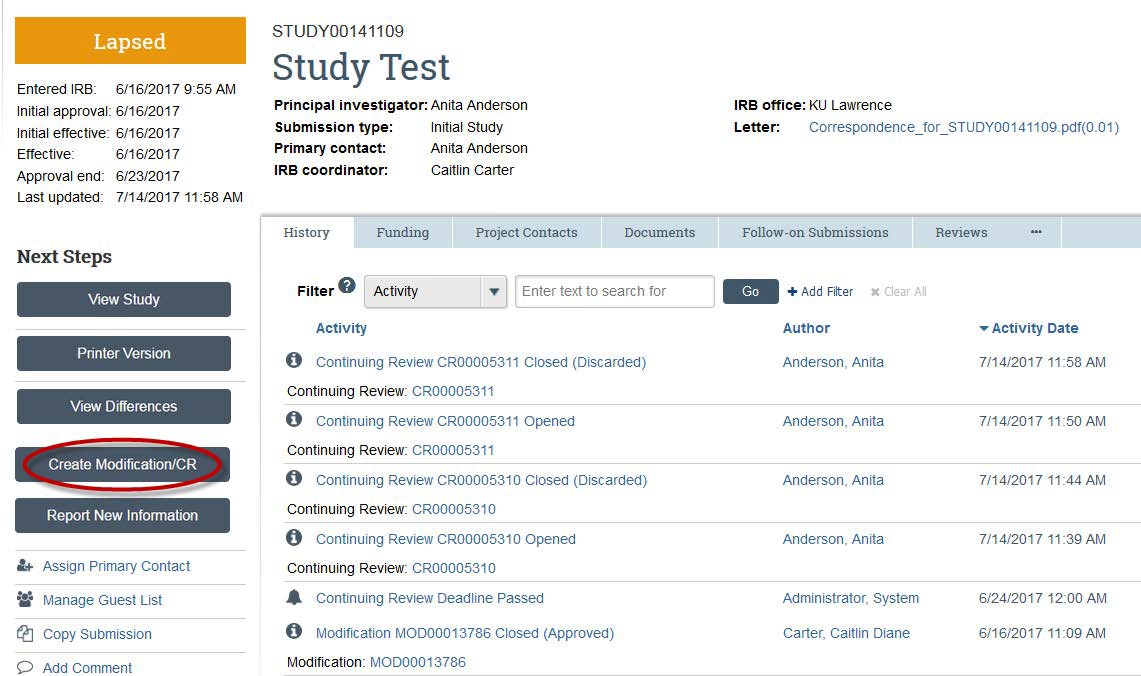Click the Printer Version button
The width and height of the screenshot is (1141, 676).
pos(124,353)
